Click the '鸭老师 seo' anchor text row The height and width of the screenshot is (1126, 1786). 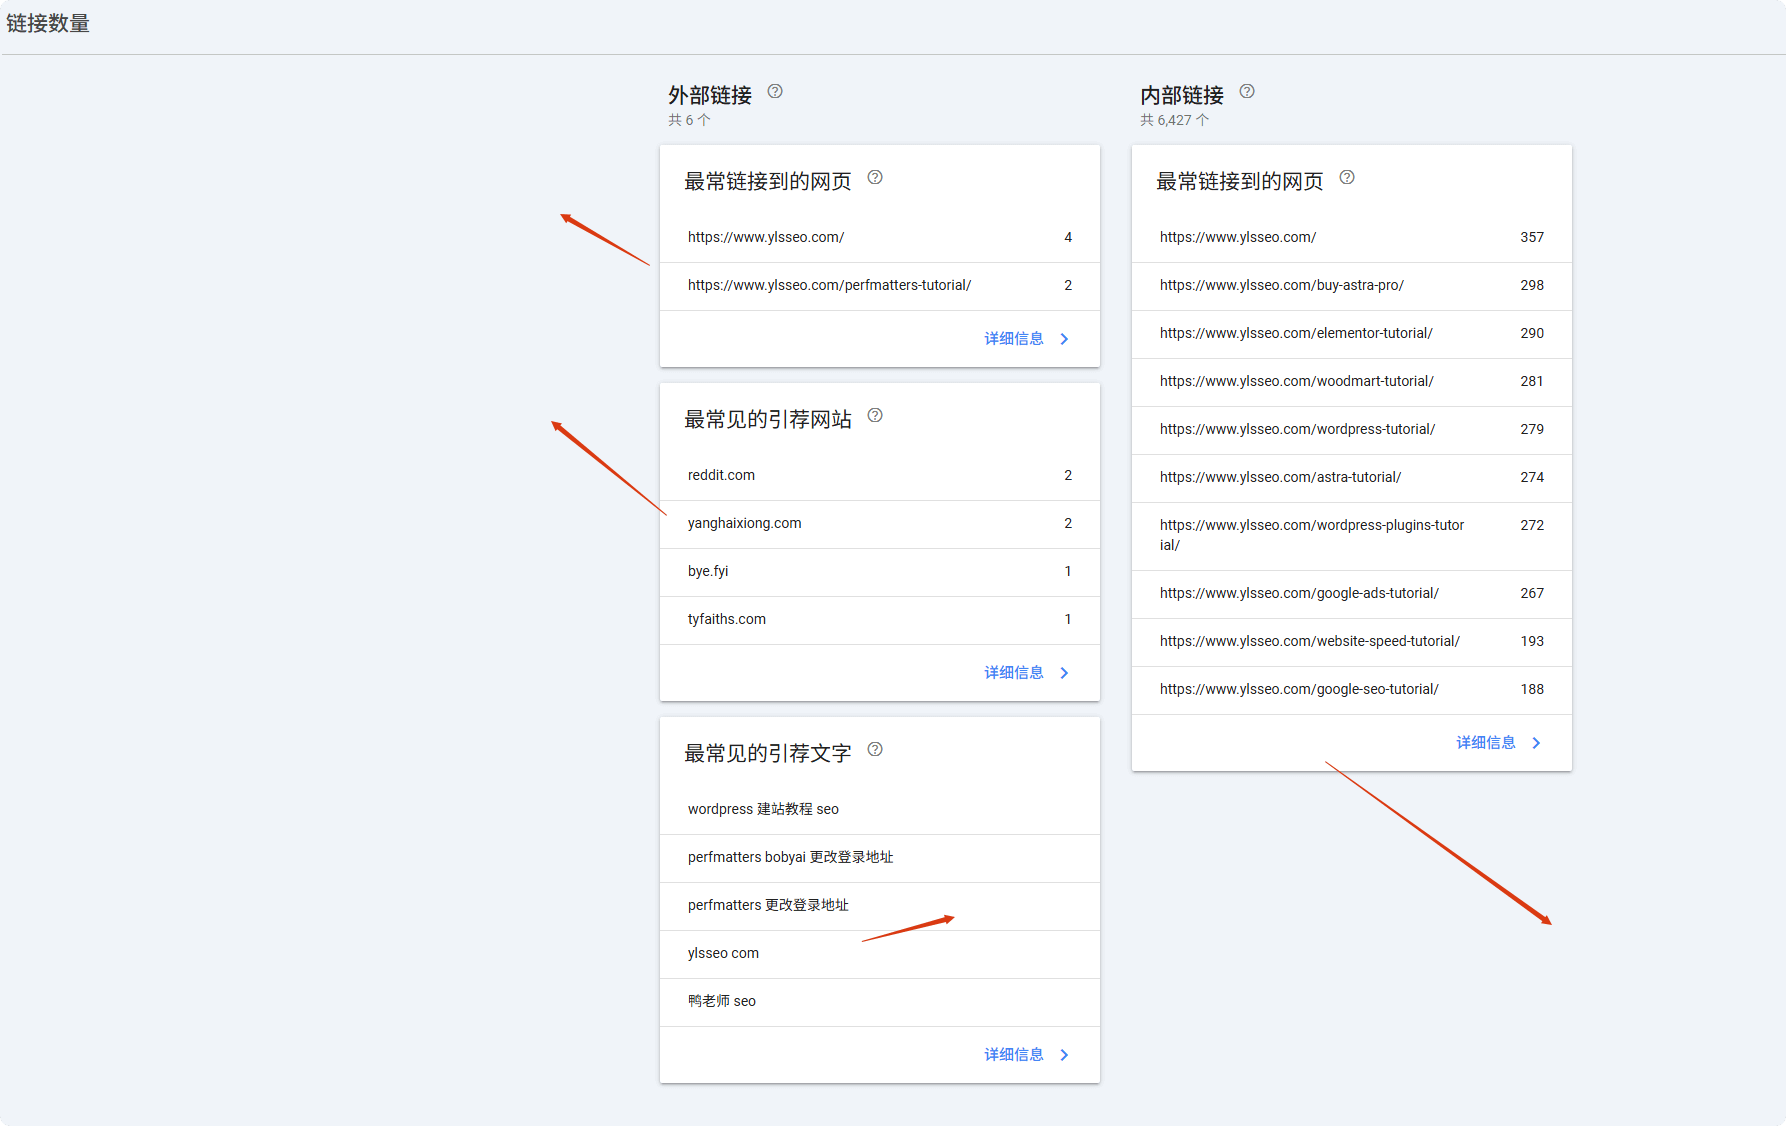pos(879,1002)
